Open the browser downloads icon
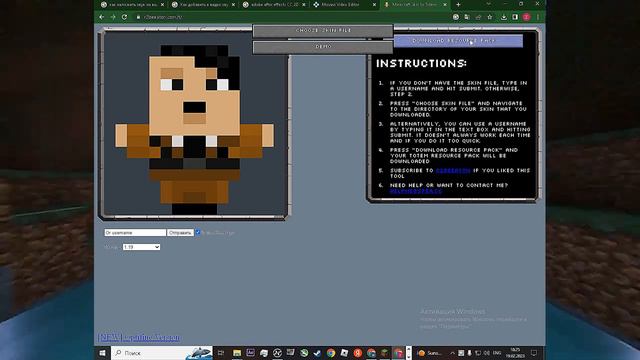This screenshot has height=360, width=640. click(504, 17)
